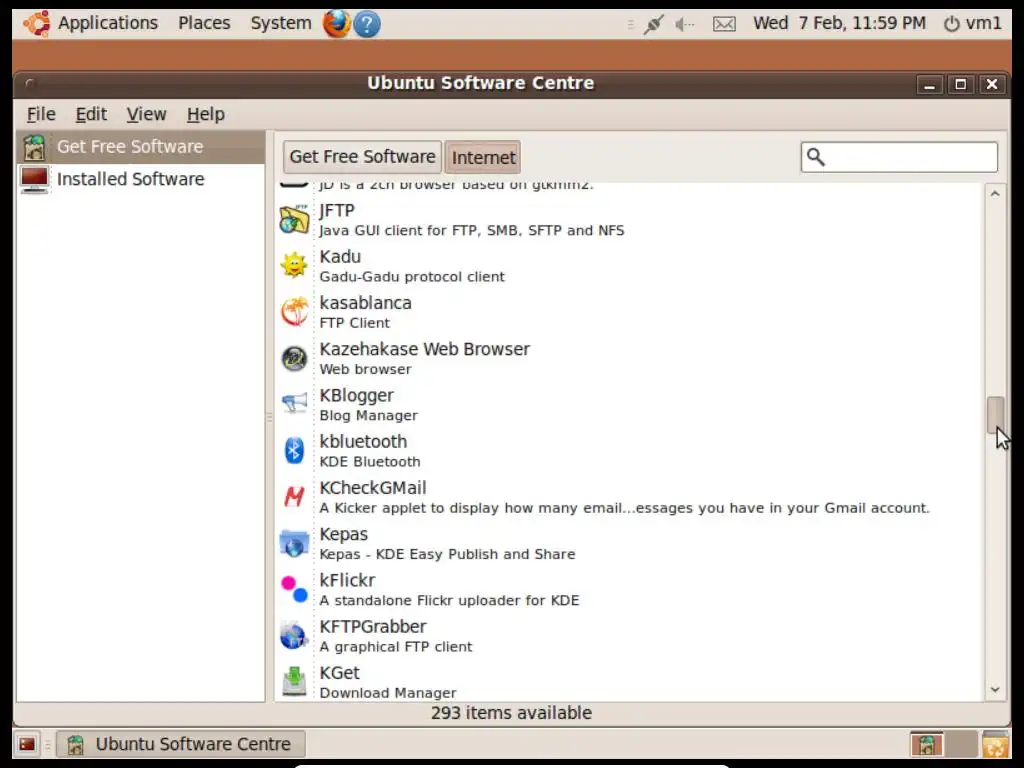Select Kazehakase Web Browser title text
1024x768 pixels.
424,349
